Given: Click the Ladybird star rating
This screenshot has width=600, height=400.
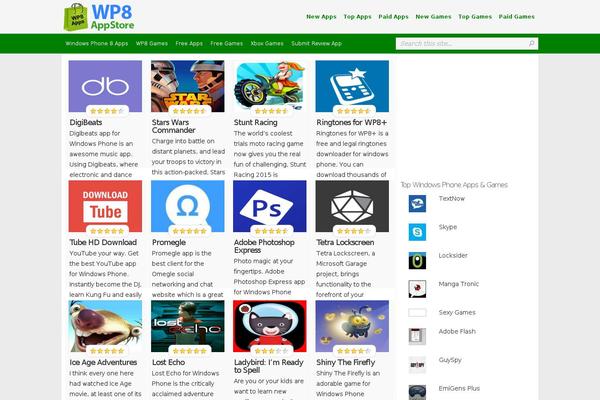Looking at the screenshot, I should coord(271,351).
